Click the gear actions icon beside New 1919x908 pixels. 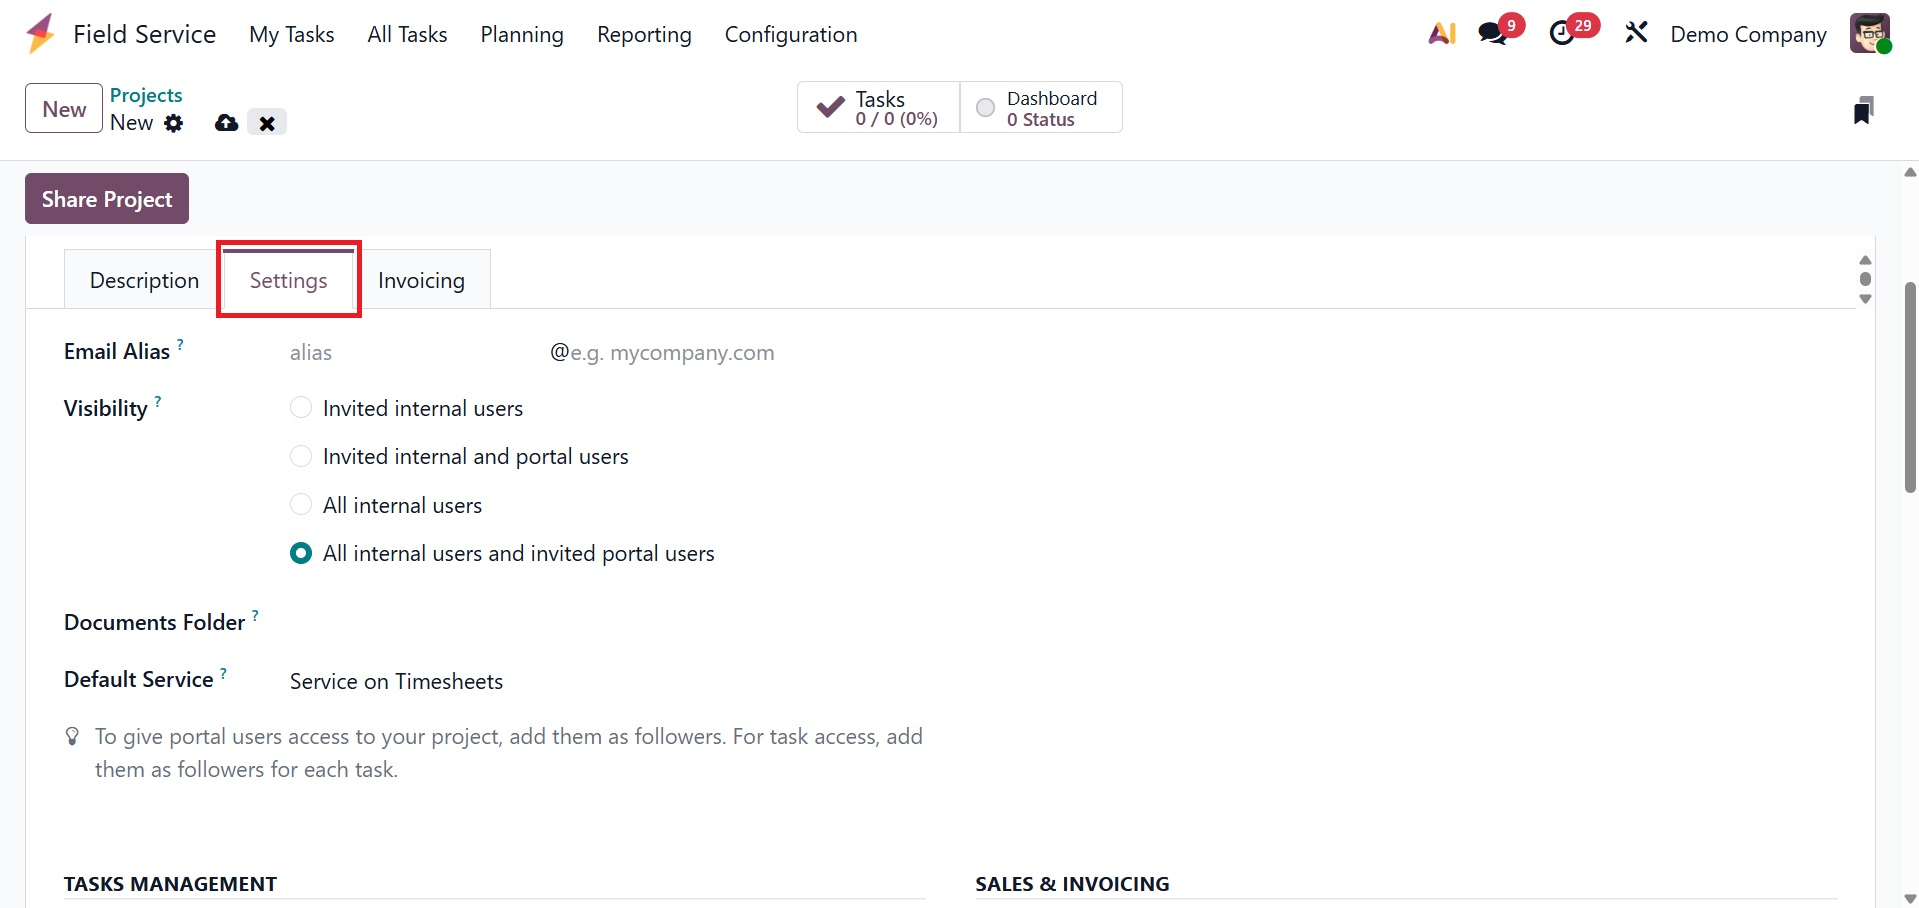coord(174,123)
